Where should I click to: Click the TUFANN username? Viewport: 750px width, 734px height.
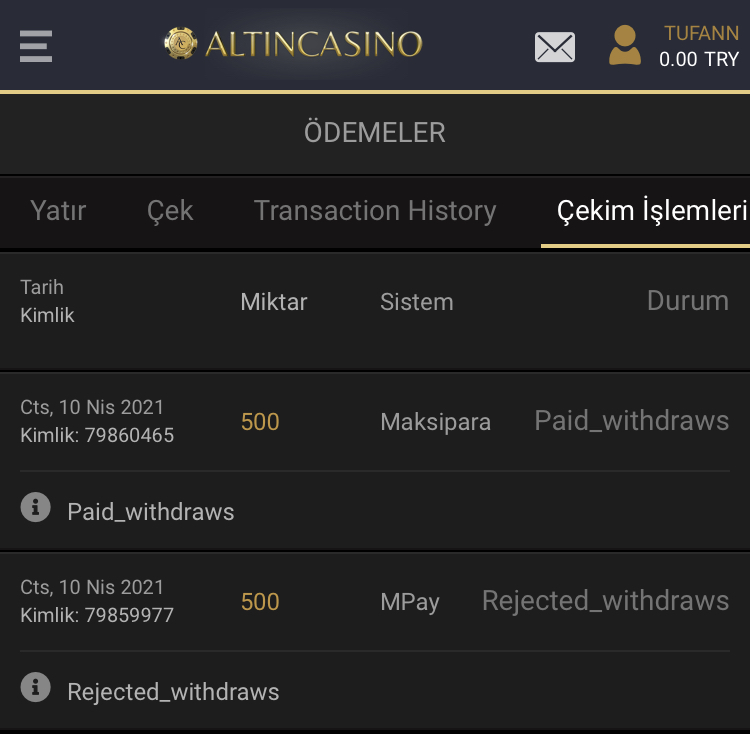coord(701,33)
